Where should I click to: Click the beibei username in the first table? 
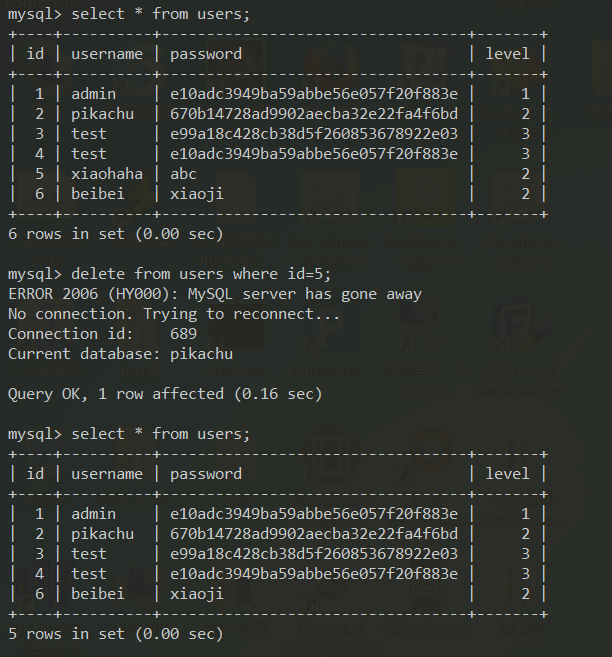(x=98, y=194)
